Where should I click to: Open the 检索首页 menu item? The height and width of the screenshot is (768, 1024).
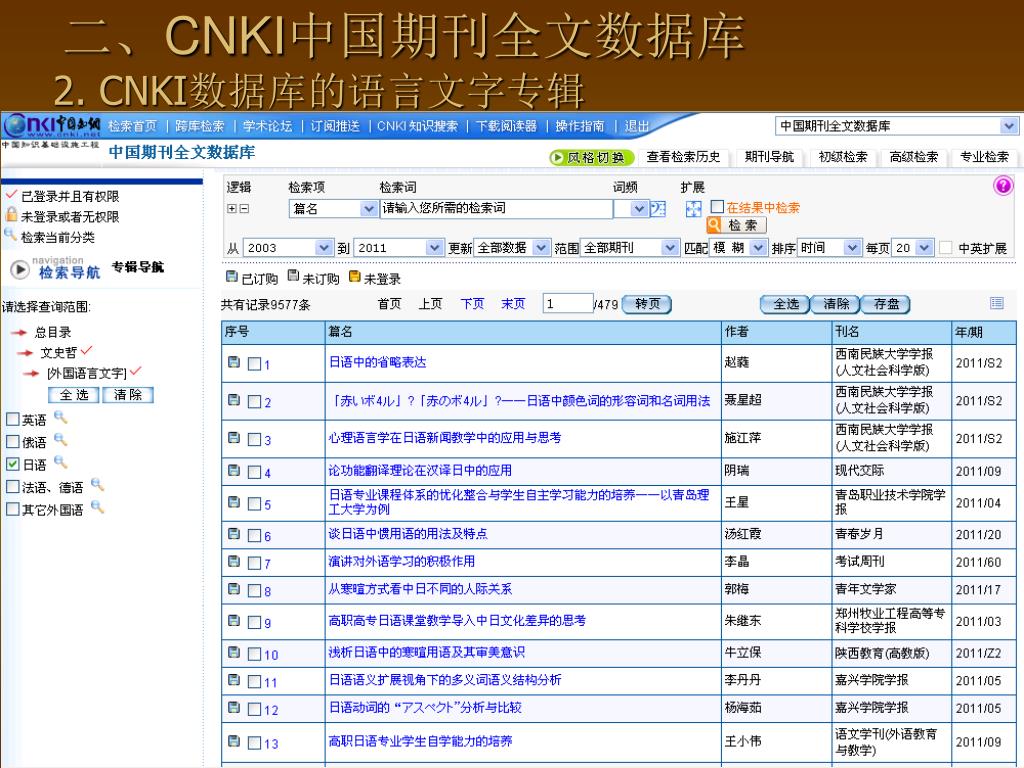pyautogui.click(x=133, y=126)
